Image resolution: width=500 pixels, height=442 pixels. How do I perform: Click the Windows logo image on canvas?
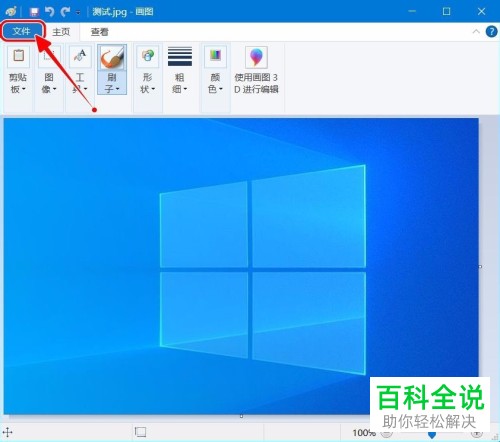pyautogui.click(x=263, y=269)
